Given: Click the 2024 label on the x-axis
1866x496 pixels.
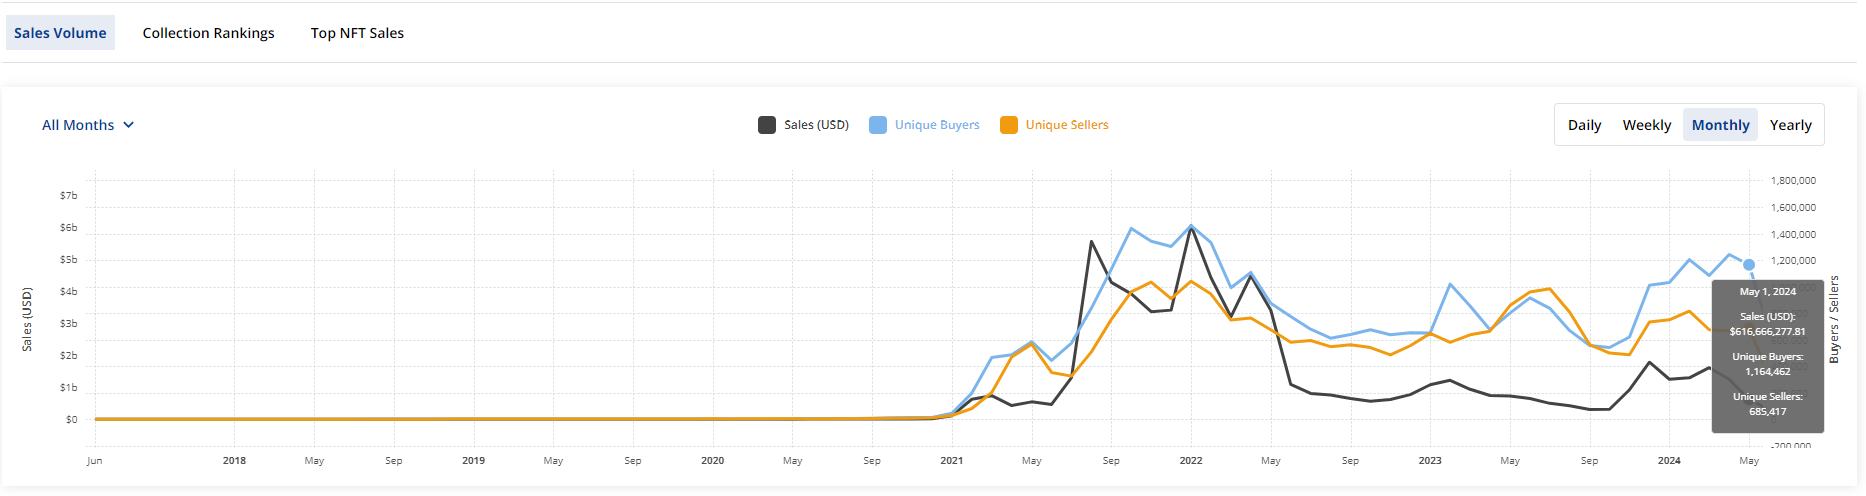Looking at the screenshot, I should click(x=1669, y=461).
